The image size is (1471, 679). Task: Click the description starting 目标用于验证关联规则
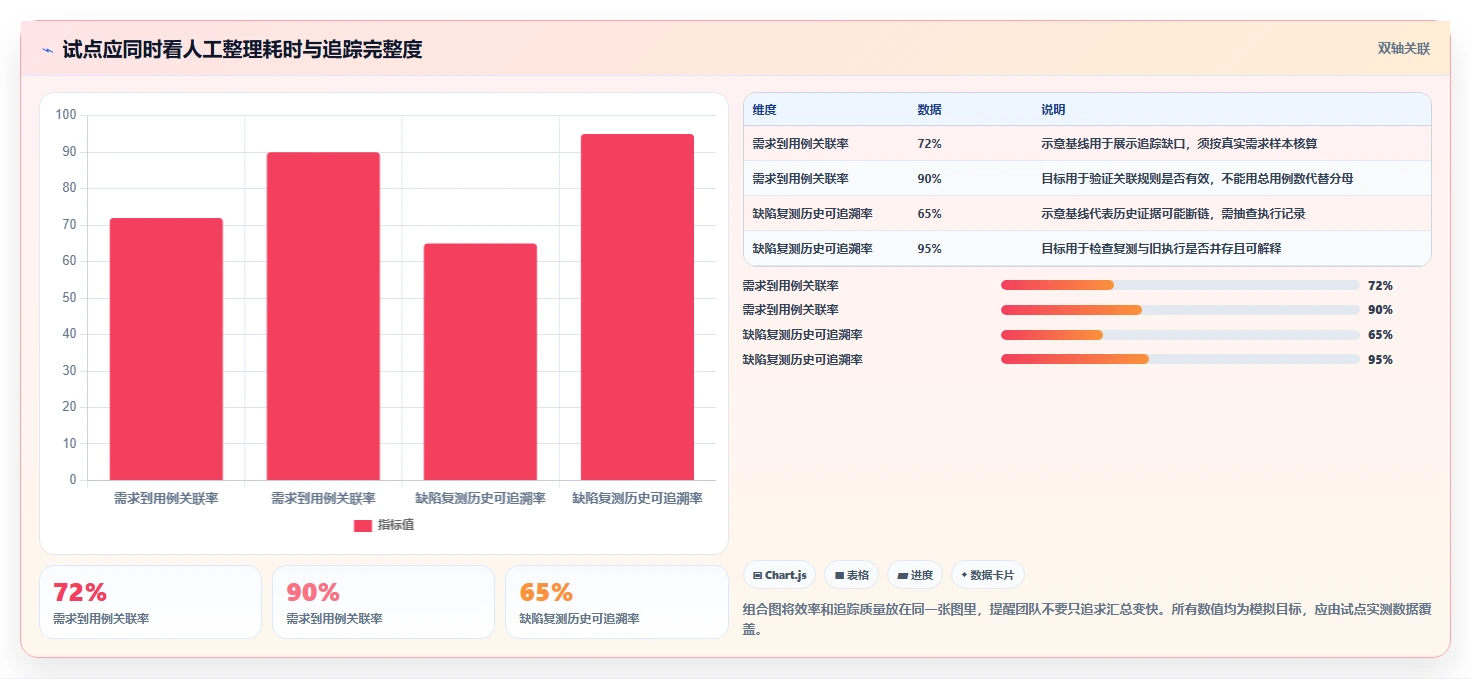point(1197,179)
